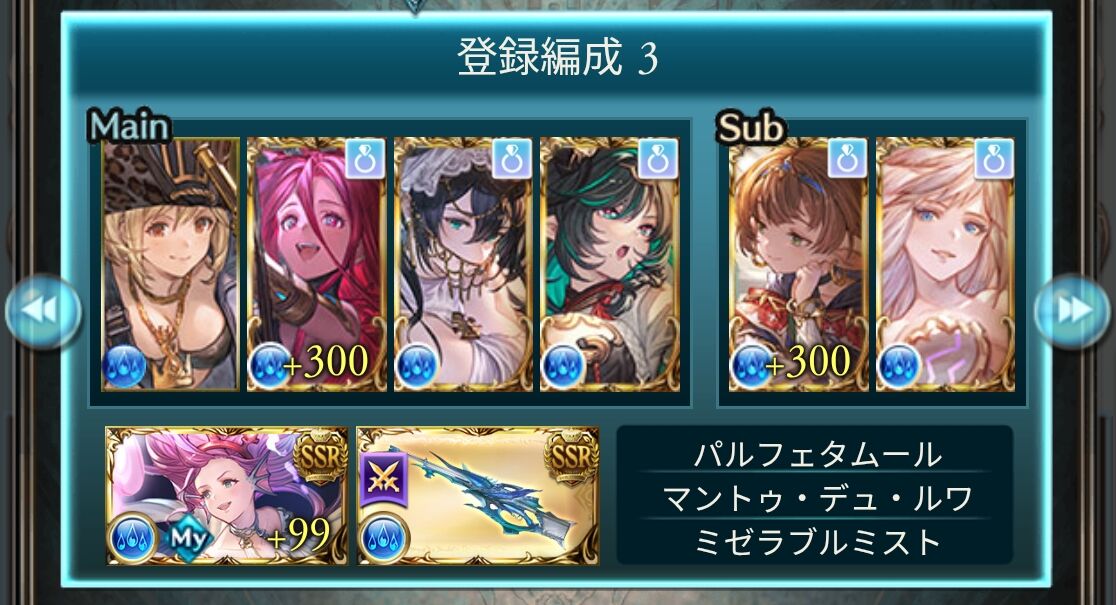Select the パルフェタムール skill entry
Viewport: 1116px width, 605px height.
[x=816, y=454]
